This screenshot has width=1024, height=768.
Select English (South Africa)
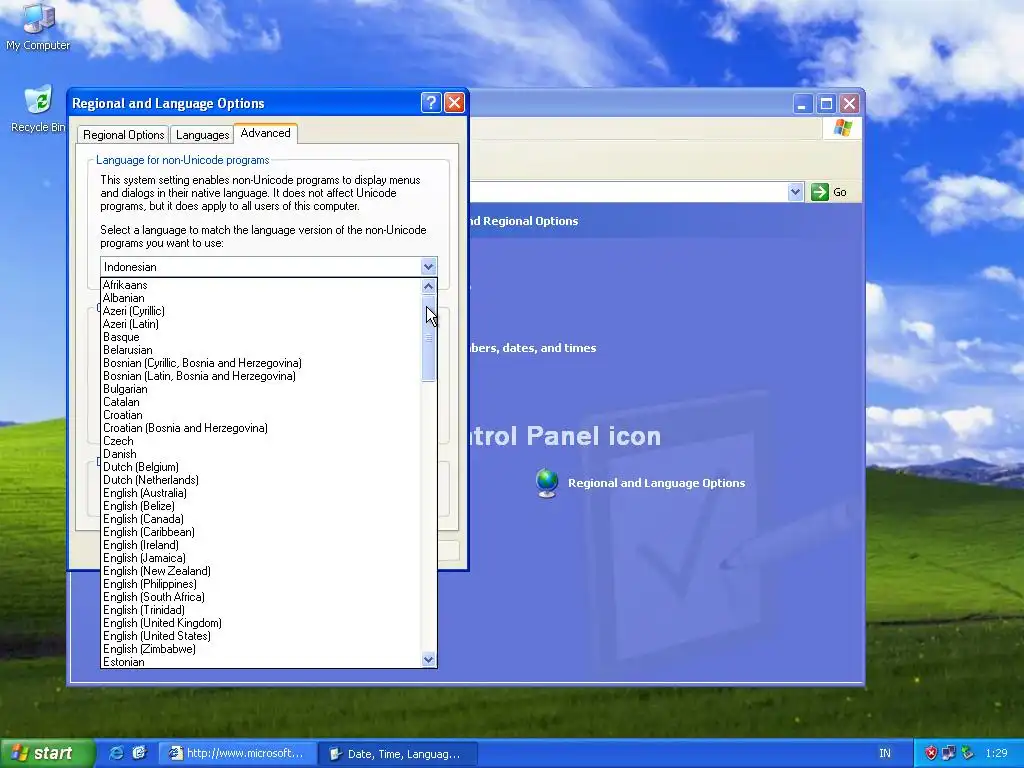click(x=261, y=598)
